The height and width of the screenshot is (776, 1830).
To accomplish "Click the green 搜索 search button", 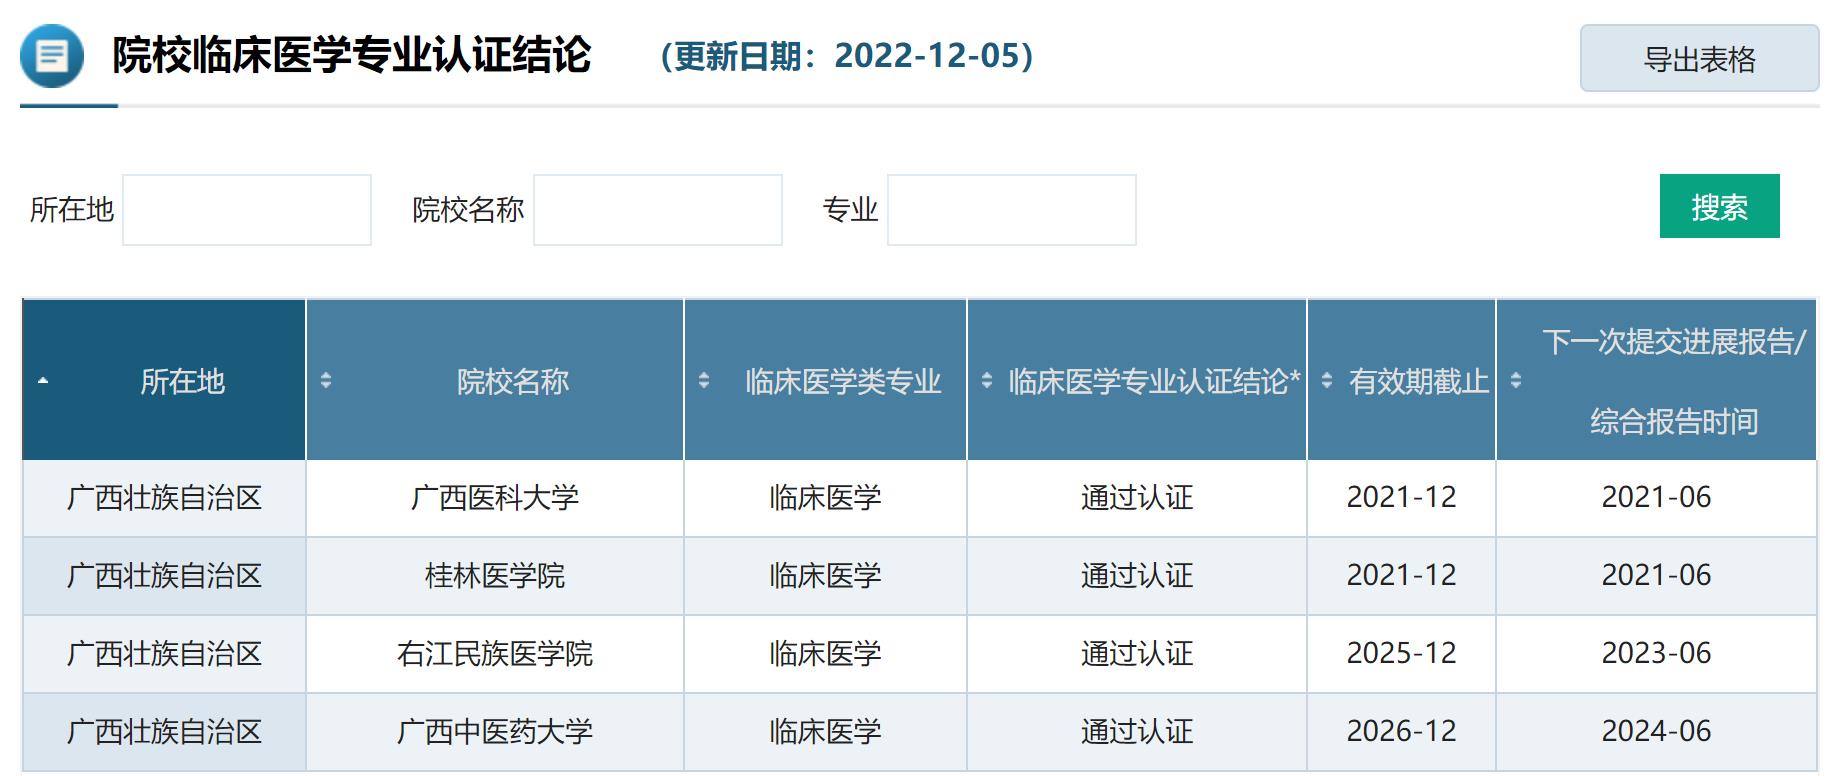I will [1718, 207].
